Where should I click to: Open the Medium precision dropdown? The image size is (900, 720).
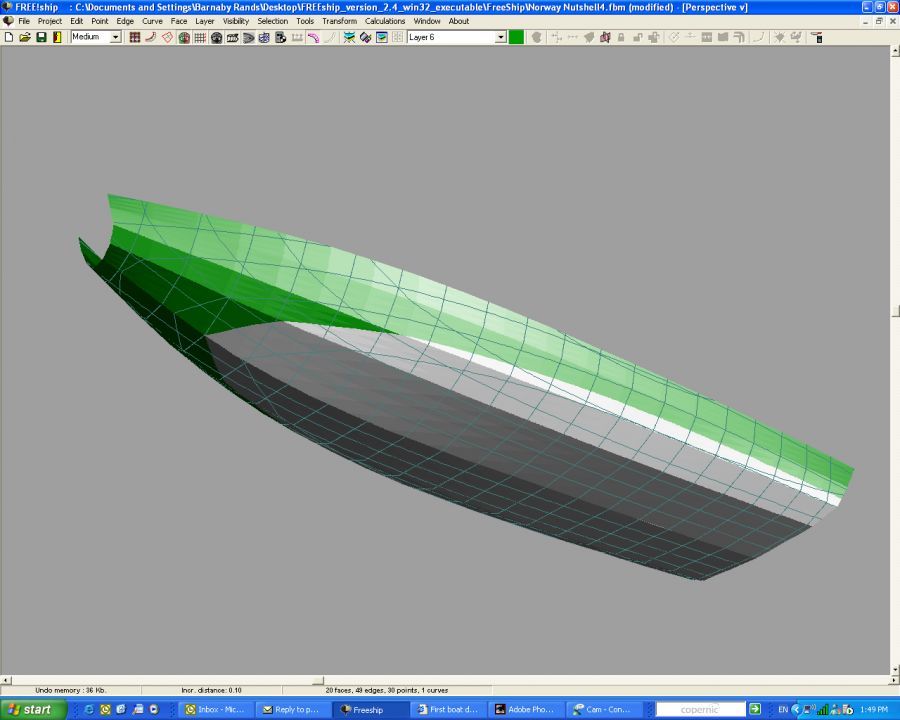coord(115,37)
